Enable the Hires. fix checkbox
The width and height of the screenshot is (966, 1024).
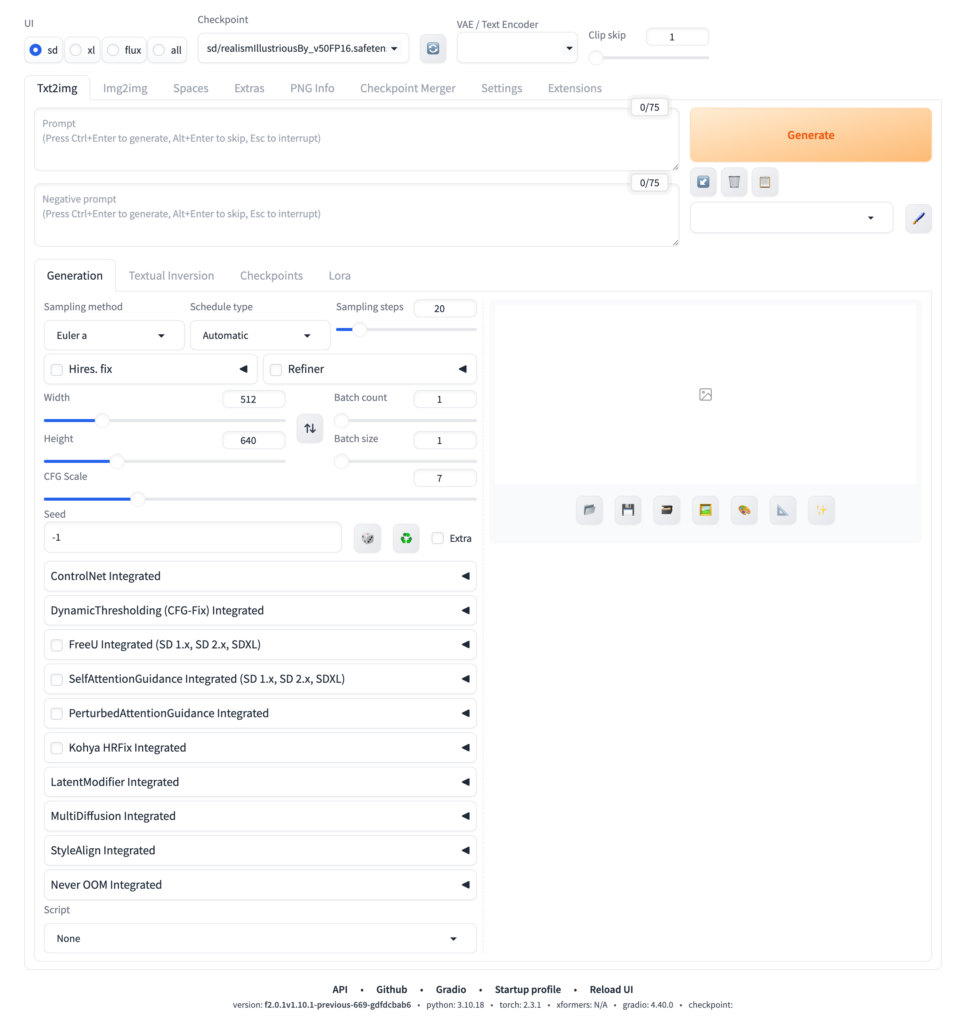(57, 369)
